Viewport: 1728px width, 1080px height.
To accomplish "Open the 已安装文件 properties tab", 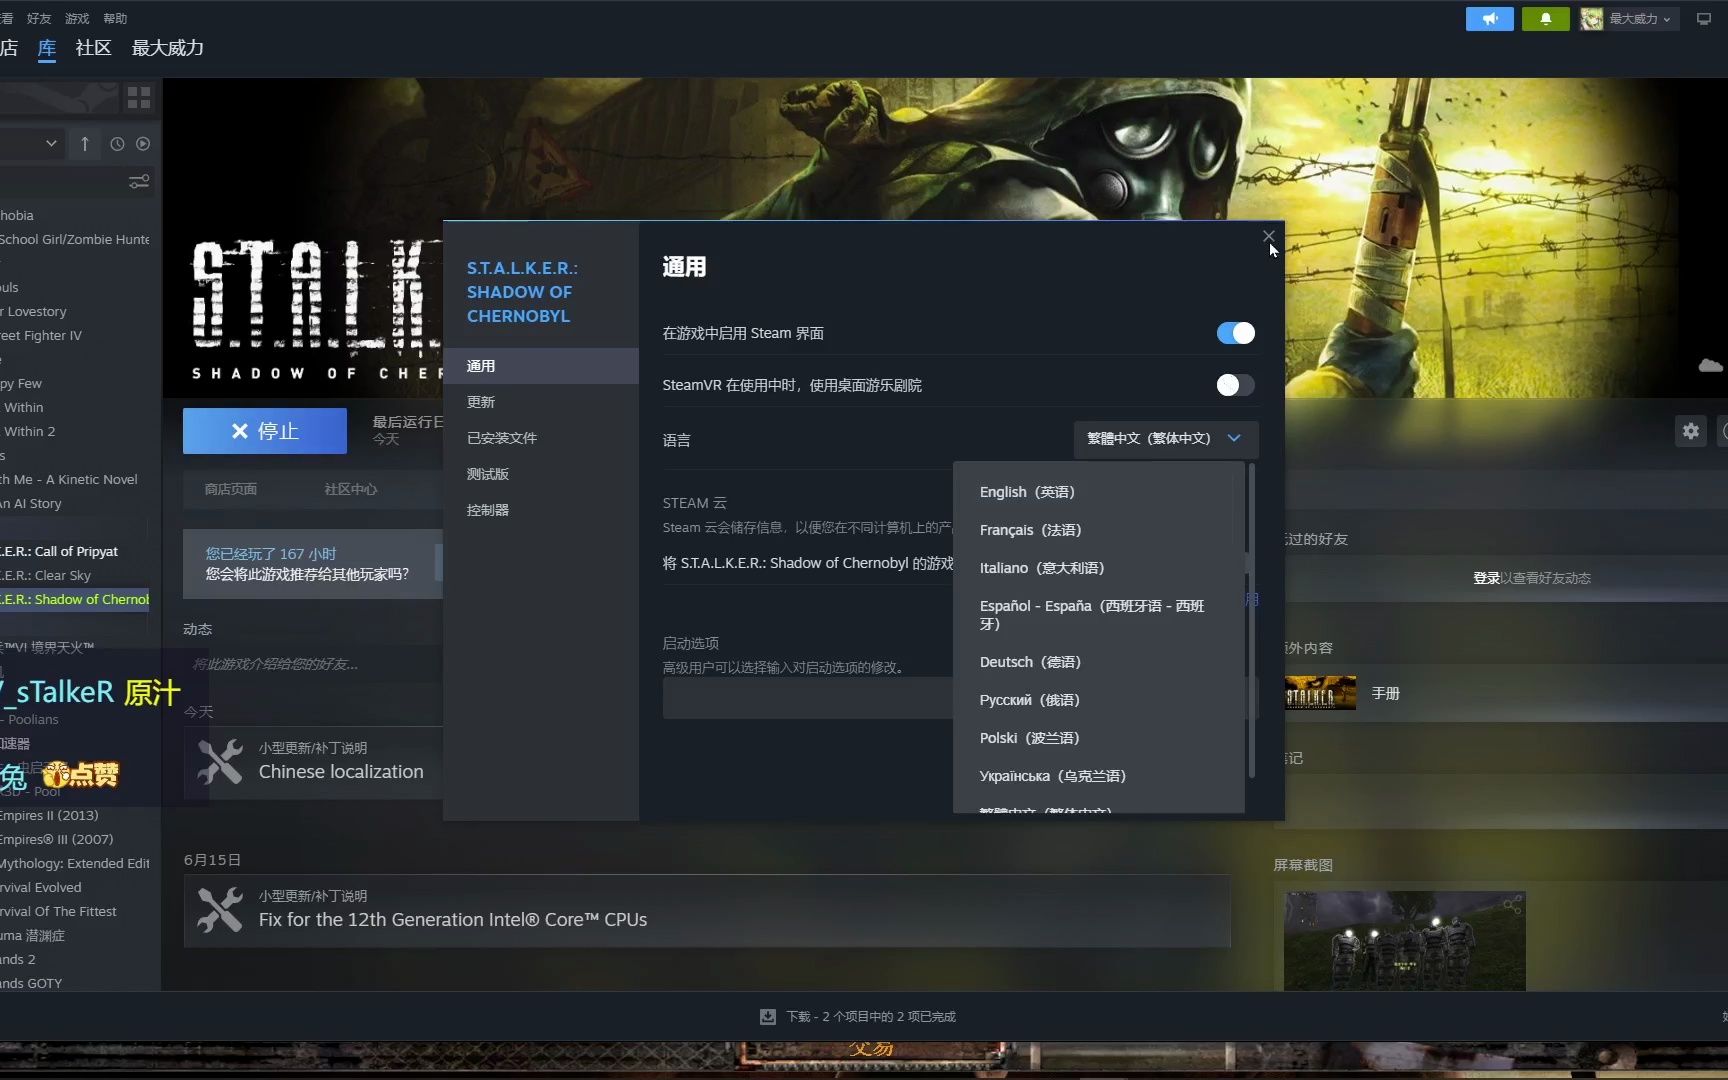I will [x=540, y=438].
